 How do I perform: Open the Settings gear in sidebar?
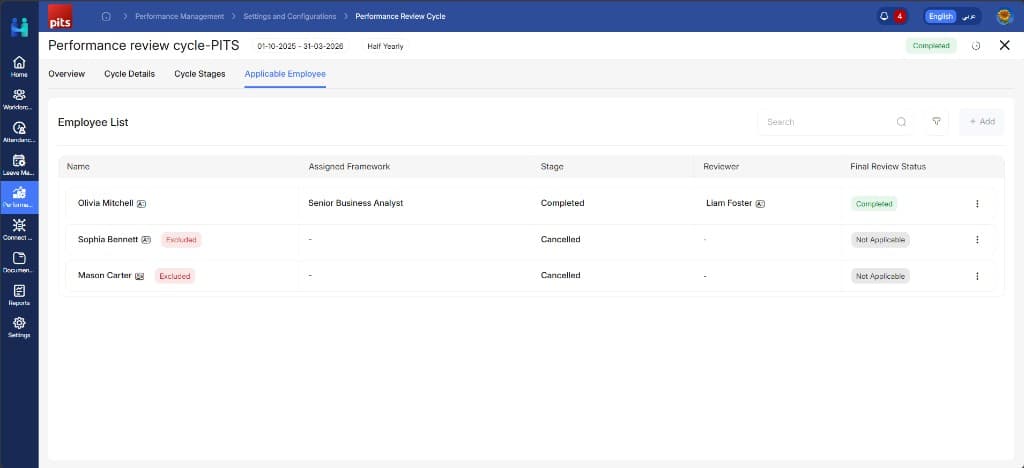[19, 328]
